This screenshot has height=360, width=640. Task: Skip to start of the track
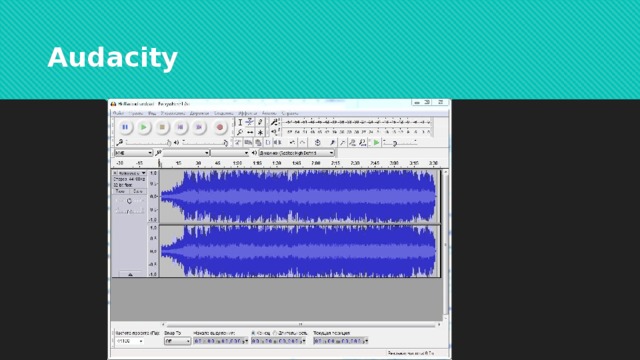click(x=180, y=127)
